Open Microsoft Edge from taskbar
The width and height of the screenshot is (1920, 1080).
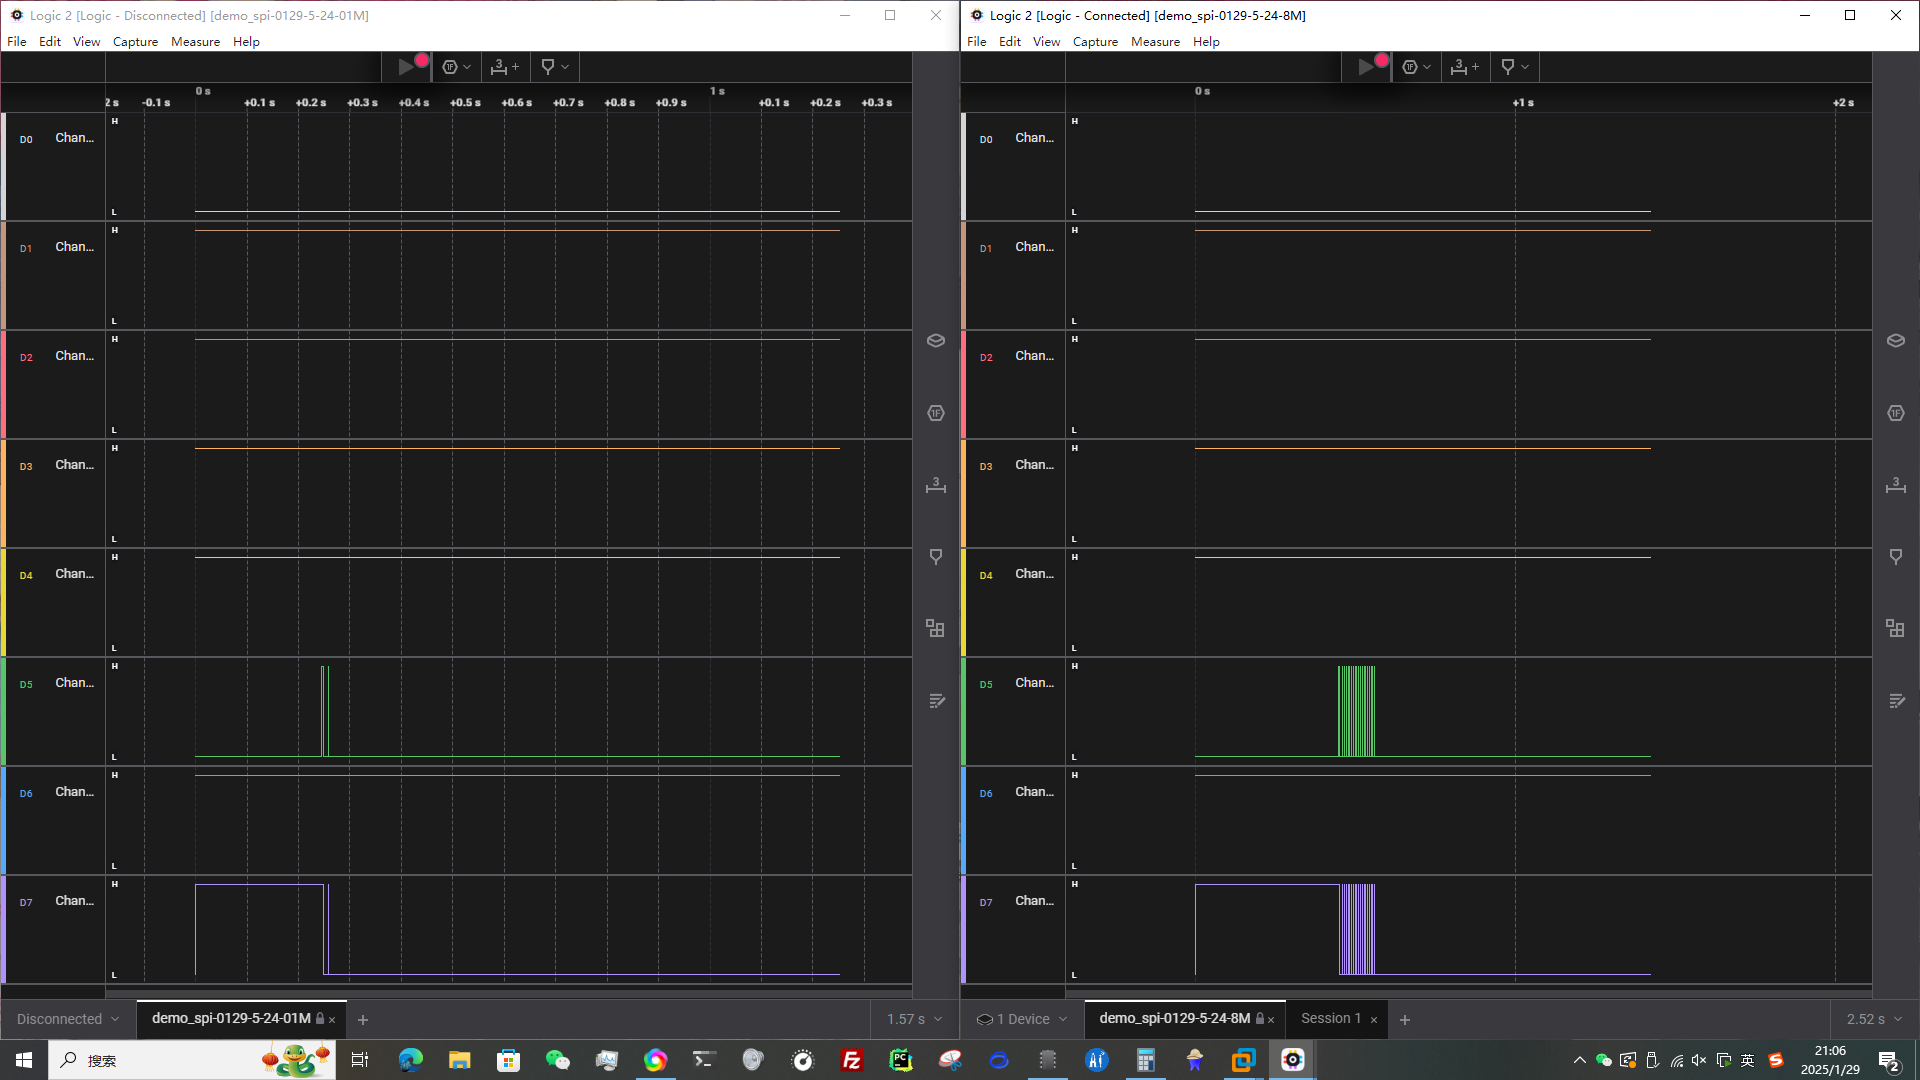tap(410, 1060)
